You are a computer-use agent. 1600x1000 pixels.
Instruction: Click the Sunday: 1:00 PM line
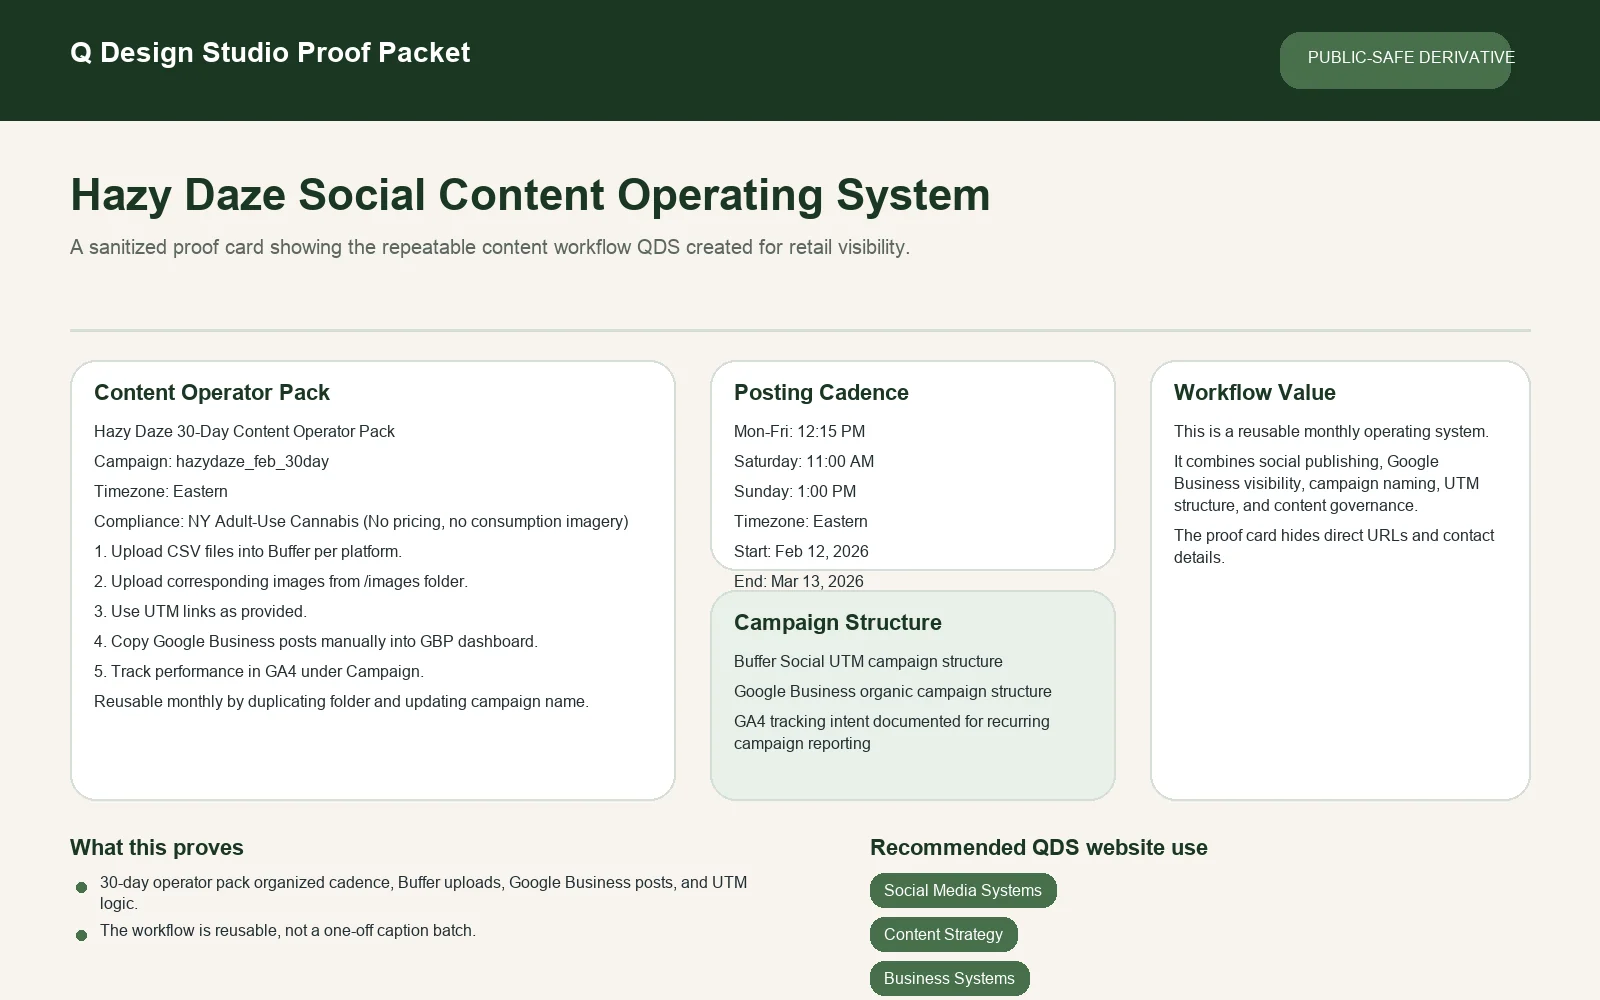795,491
